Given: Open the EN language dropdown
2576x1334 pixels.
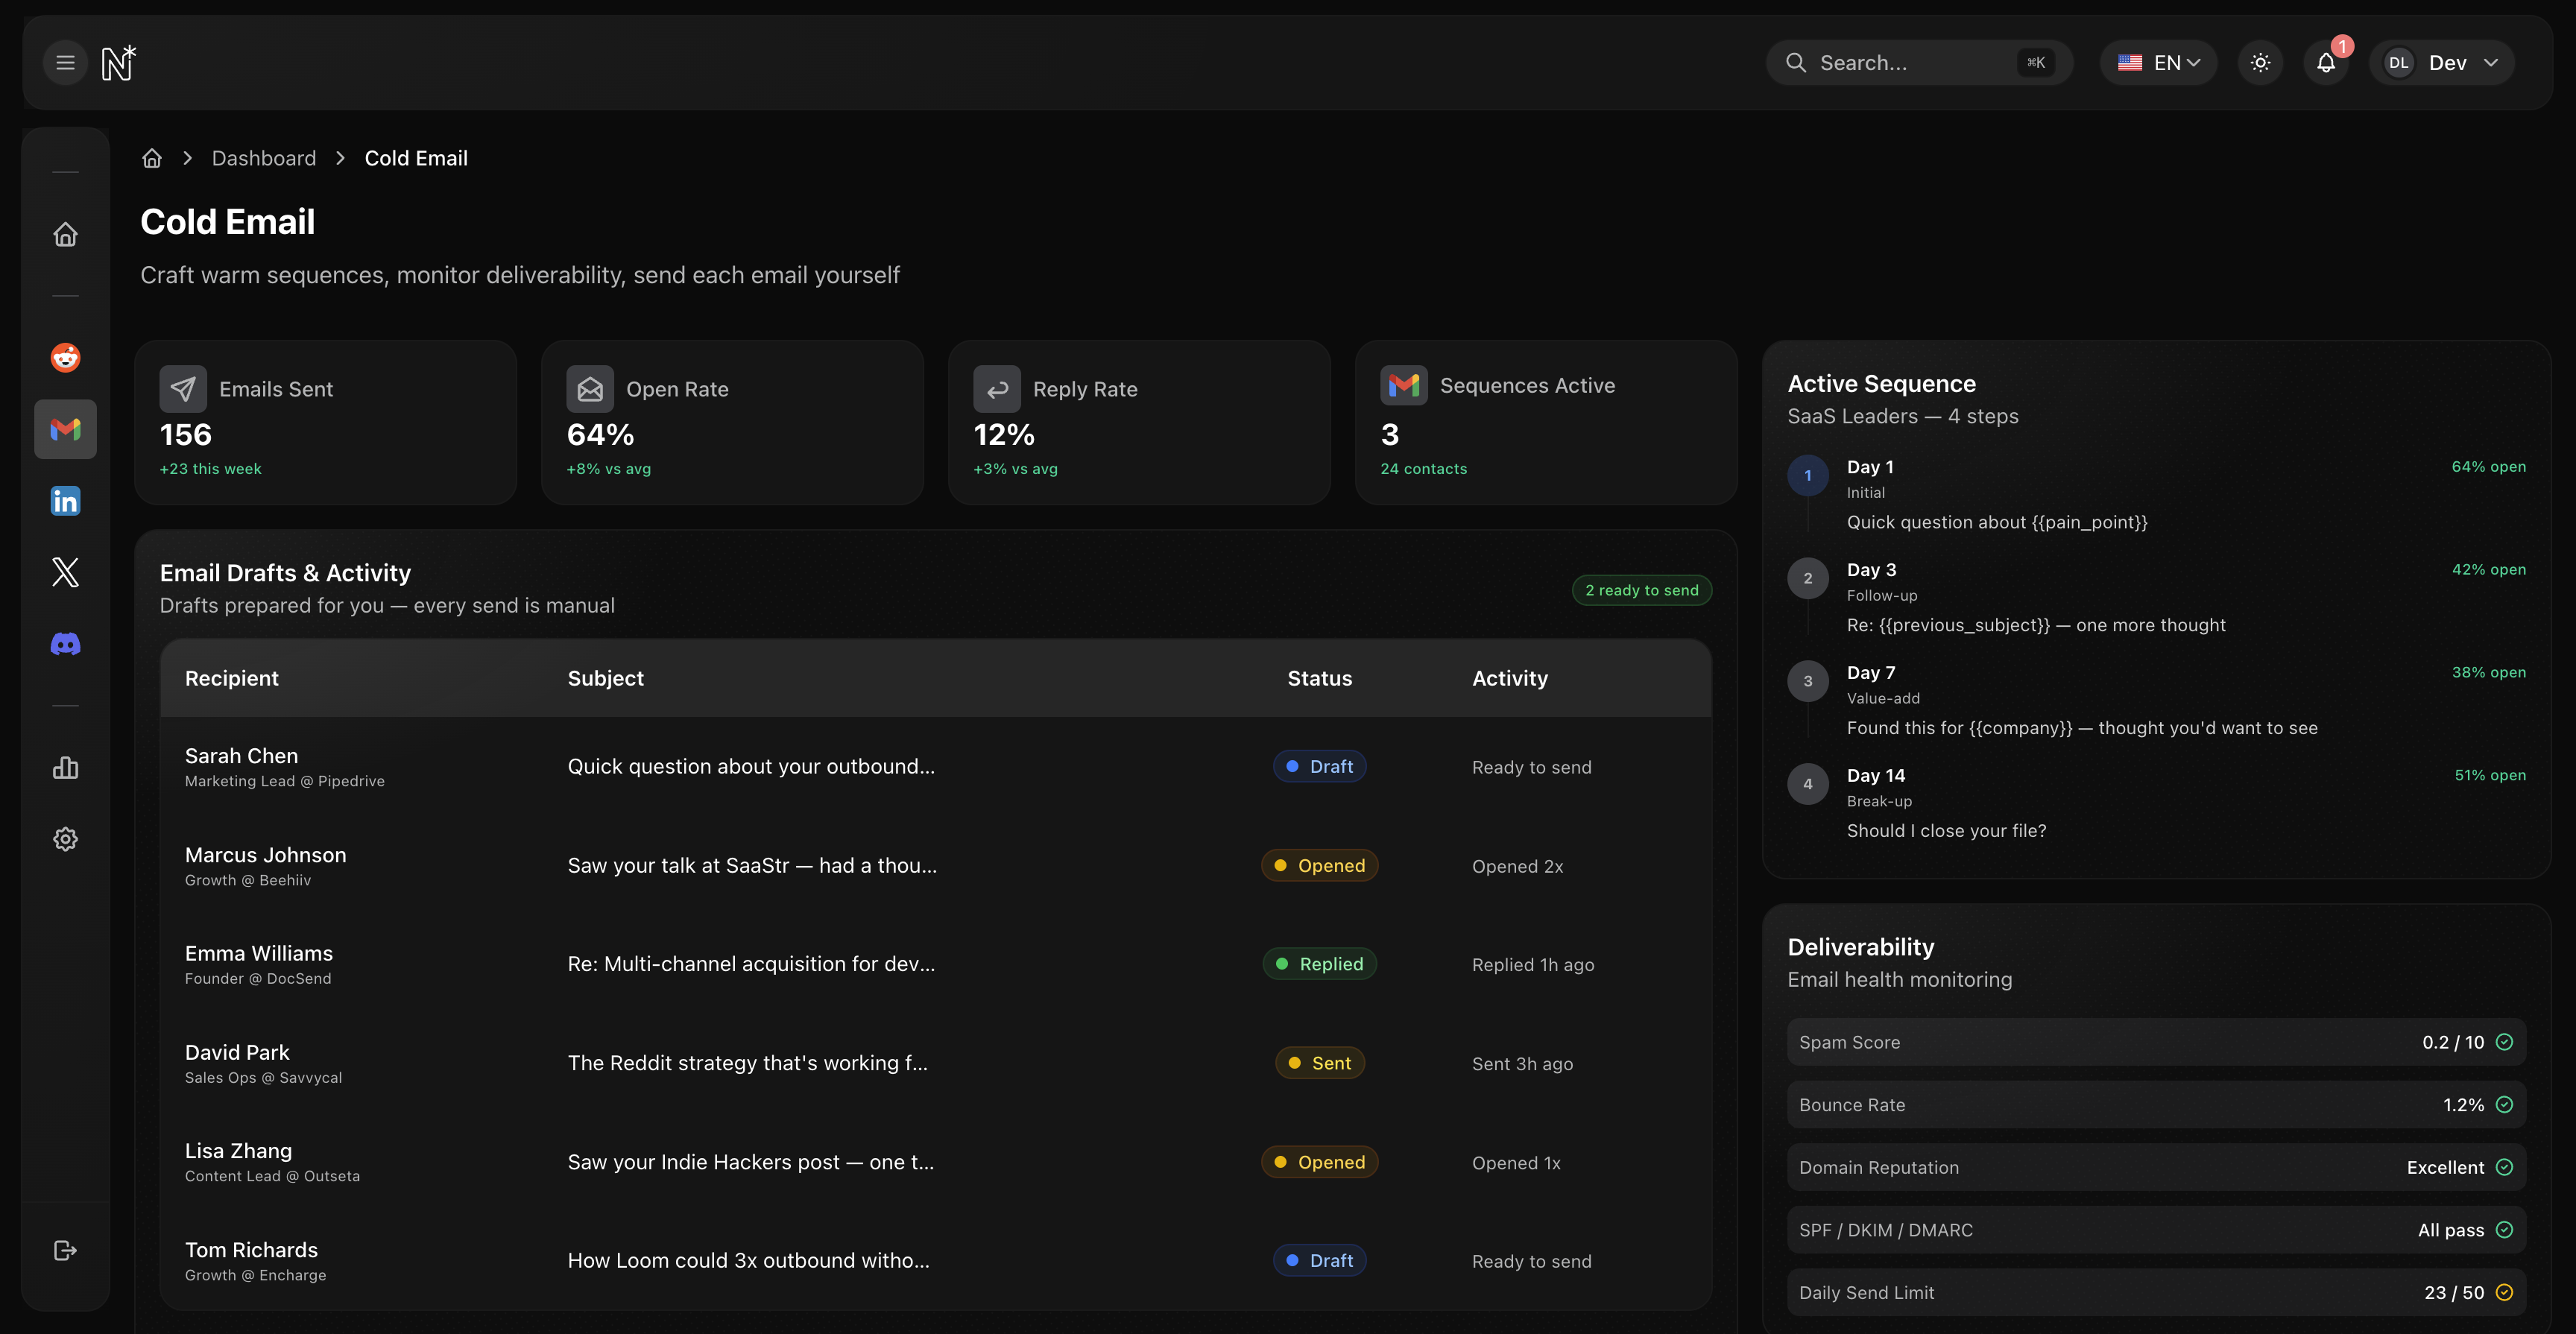Looking at the screenshot, I should point(2158,62).
